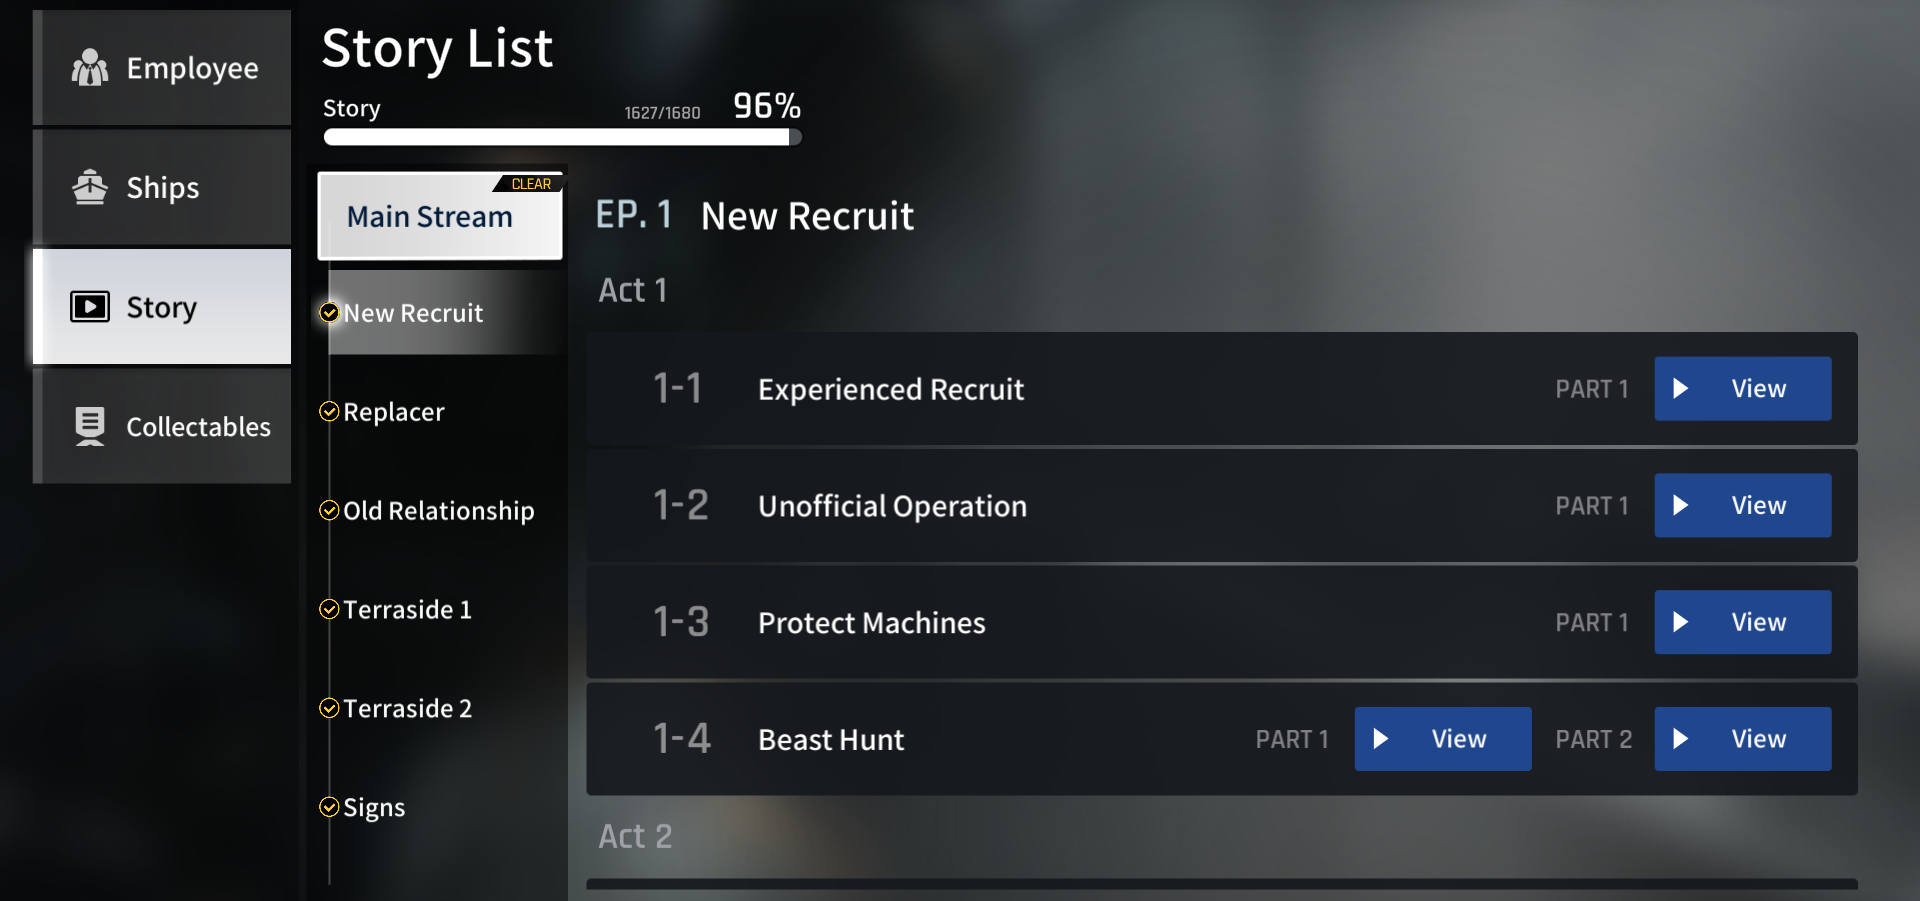
Task: Click play icon for Protect Machines Part 1
Action: (1681, 622)
